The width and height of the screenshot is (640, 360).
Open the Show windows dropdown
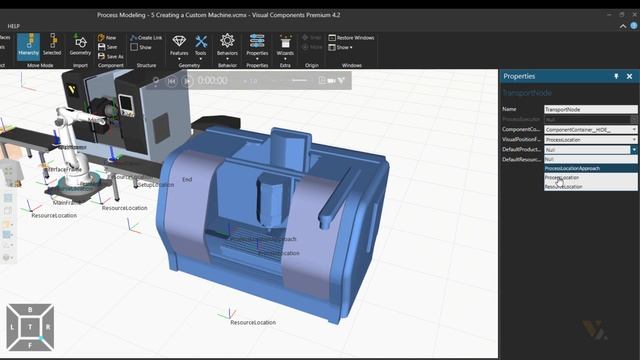point(340,47)
